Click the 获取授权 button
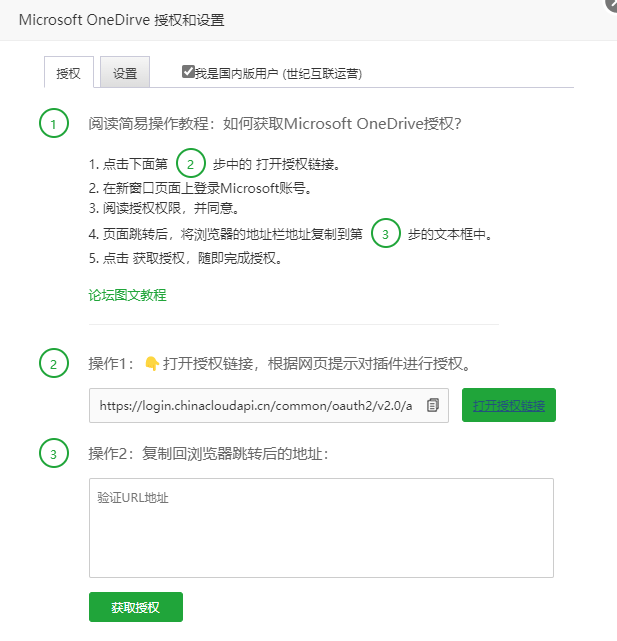This screenshot has width=617, height=641. [x=136, y=607]
